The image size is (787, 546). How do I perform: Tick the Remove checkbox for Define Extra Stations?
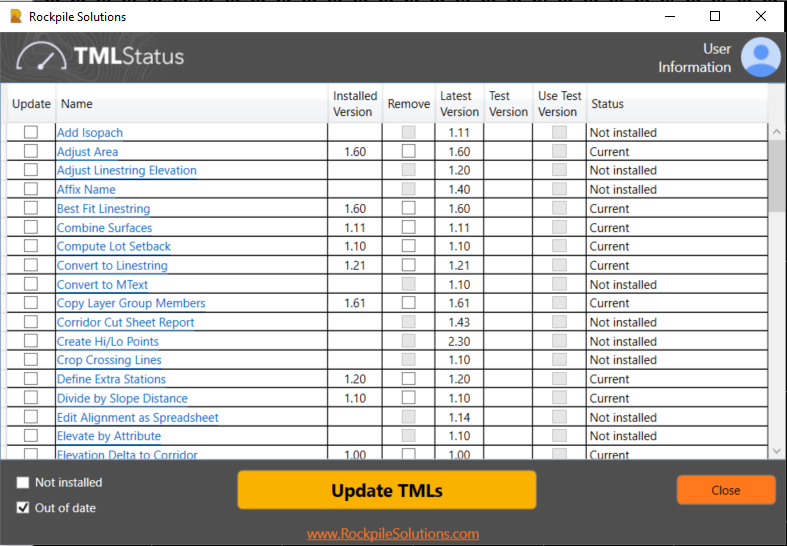point(409,378)
